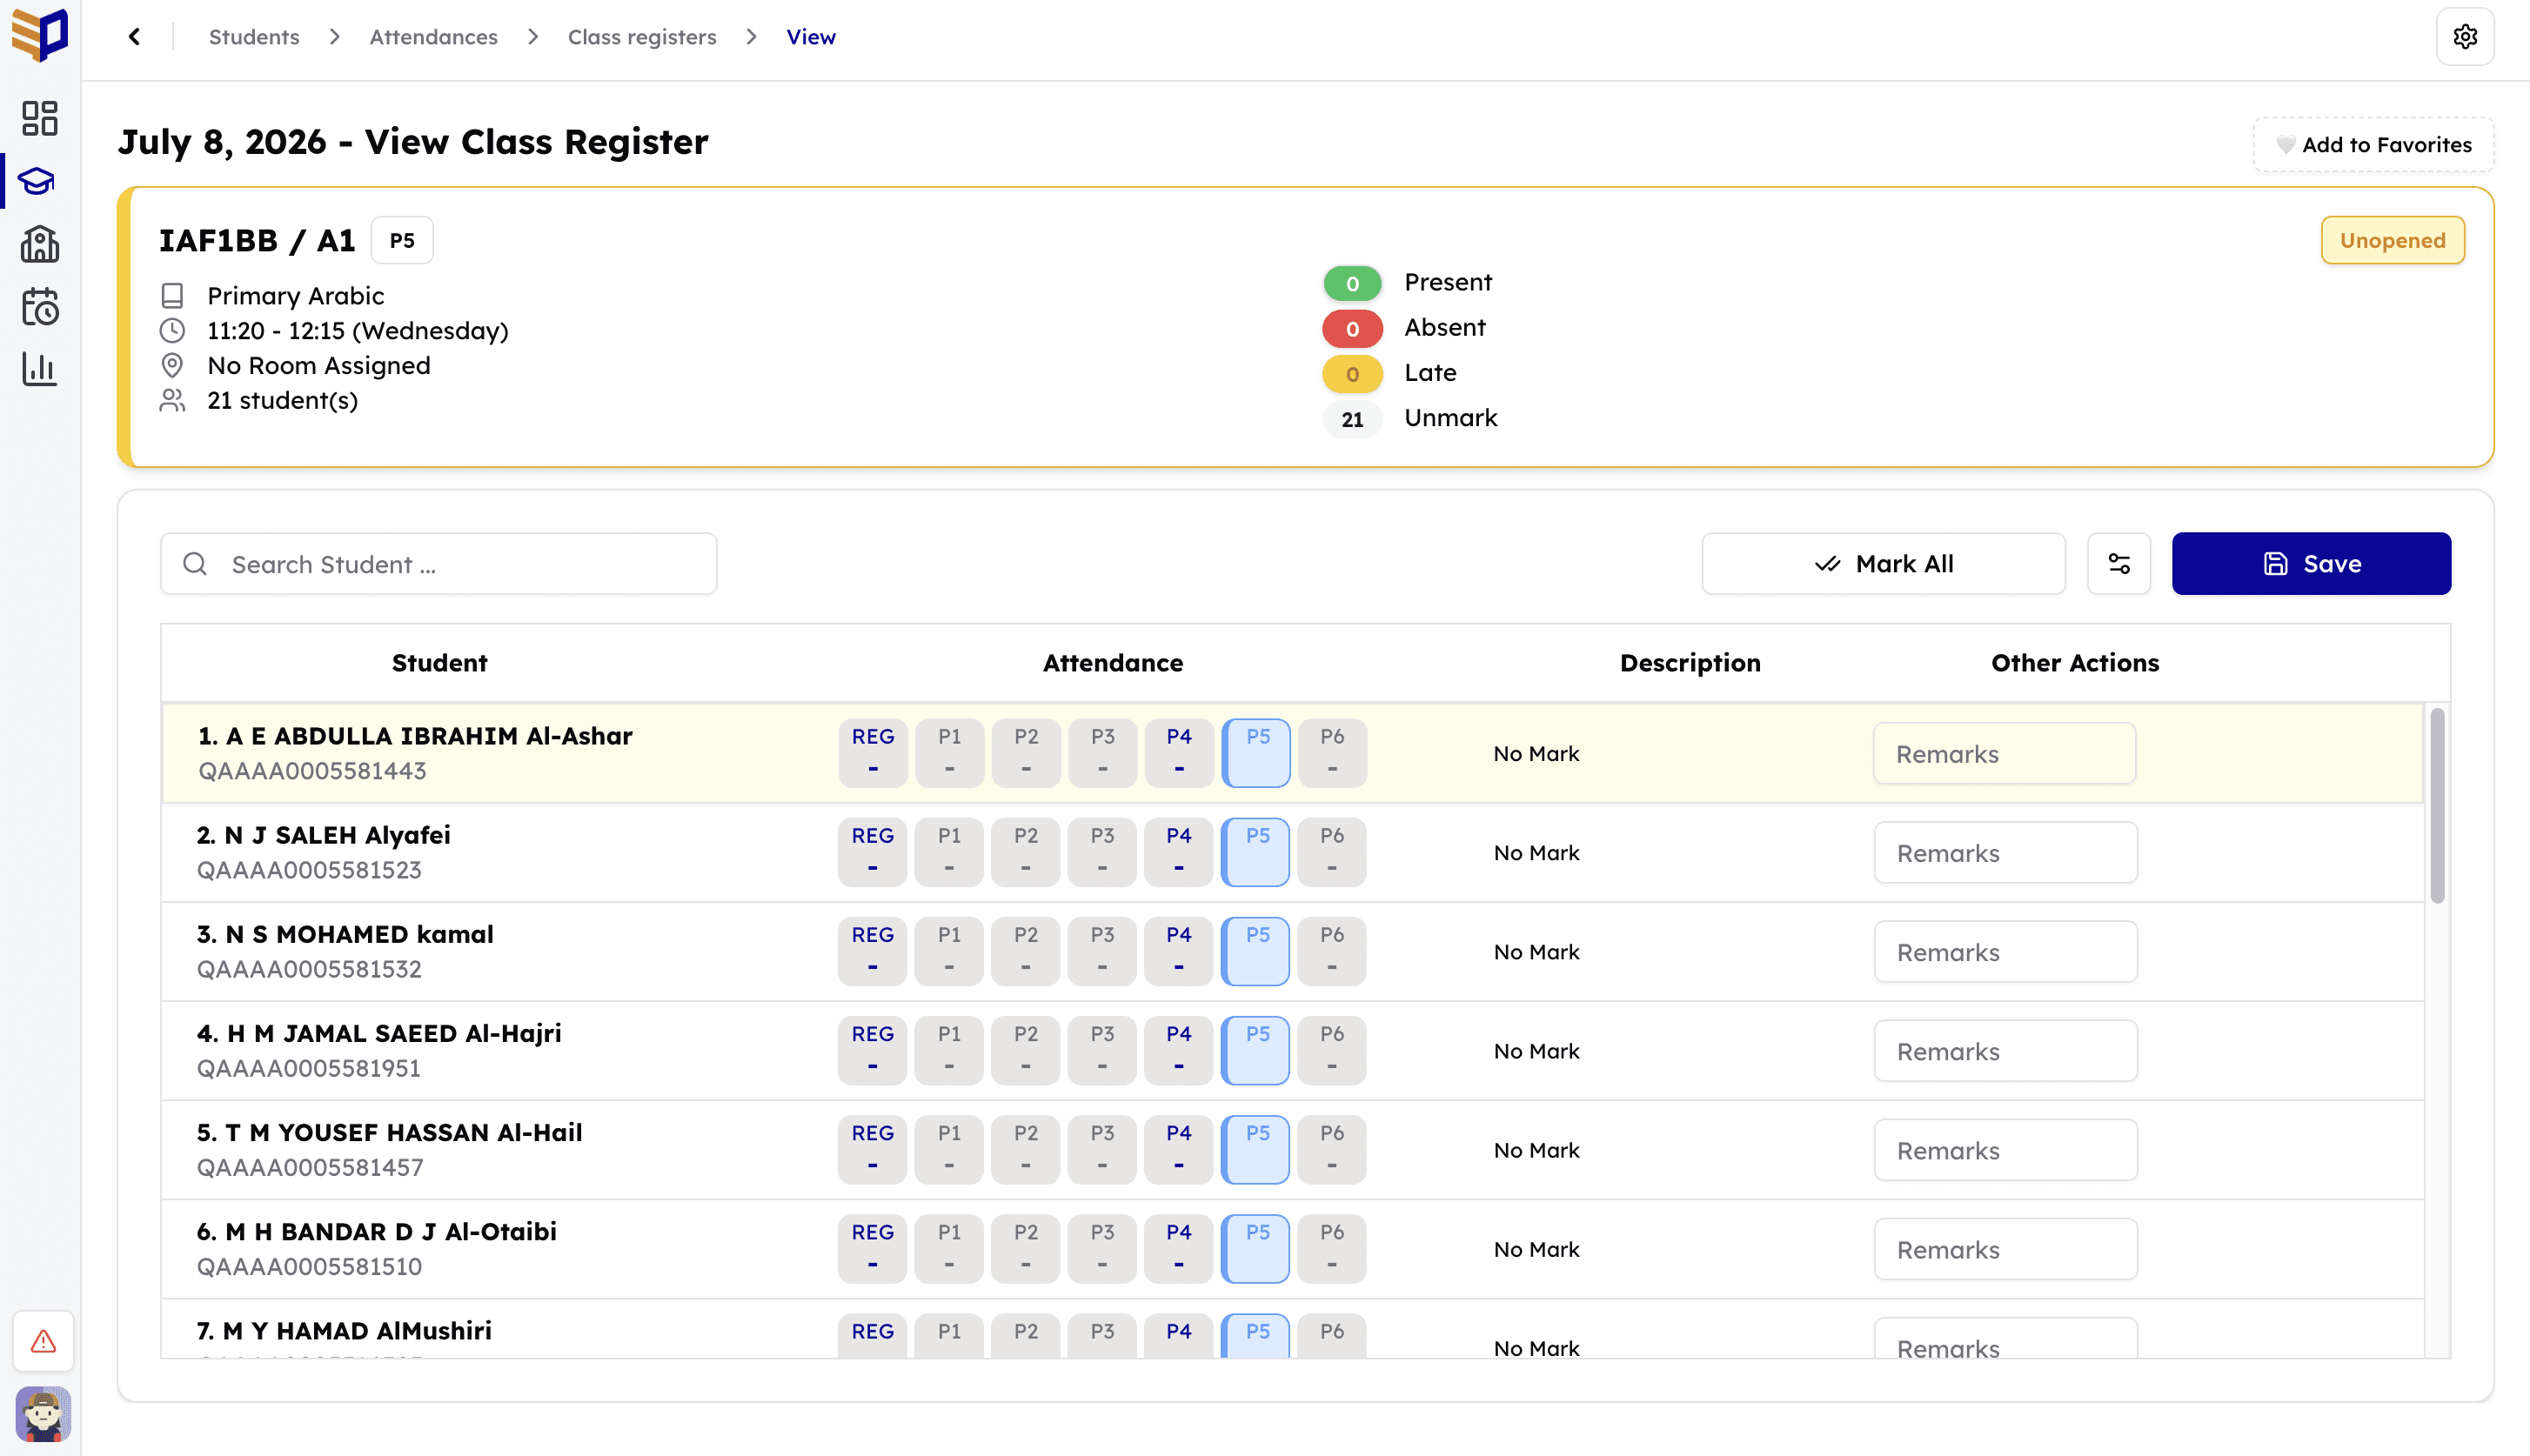Click REG cell for A E ABDULLA IBRAHIM Al-Ashar
Viewport: 2530px width, 1456px height.
[x=873, y=753]
